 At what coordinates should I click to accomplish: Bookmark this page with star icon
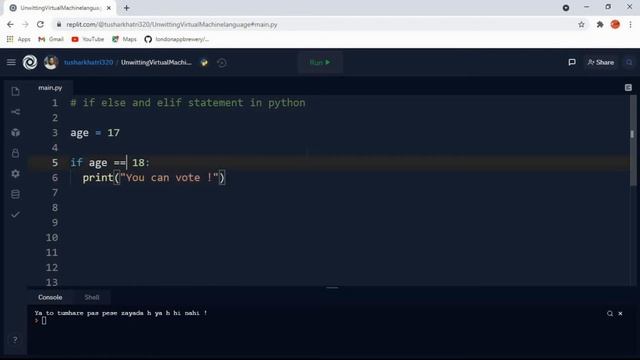[581, 24]
